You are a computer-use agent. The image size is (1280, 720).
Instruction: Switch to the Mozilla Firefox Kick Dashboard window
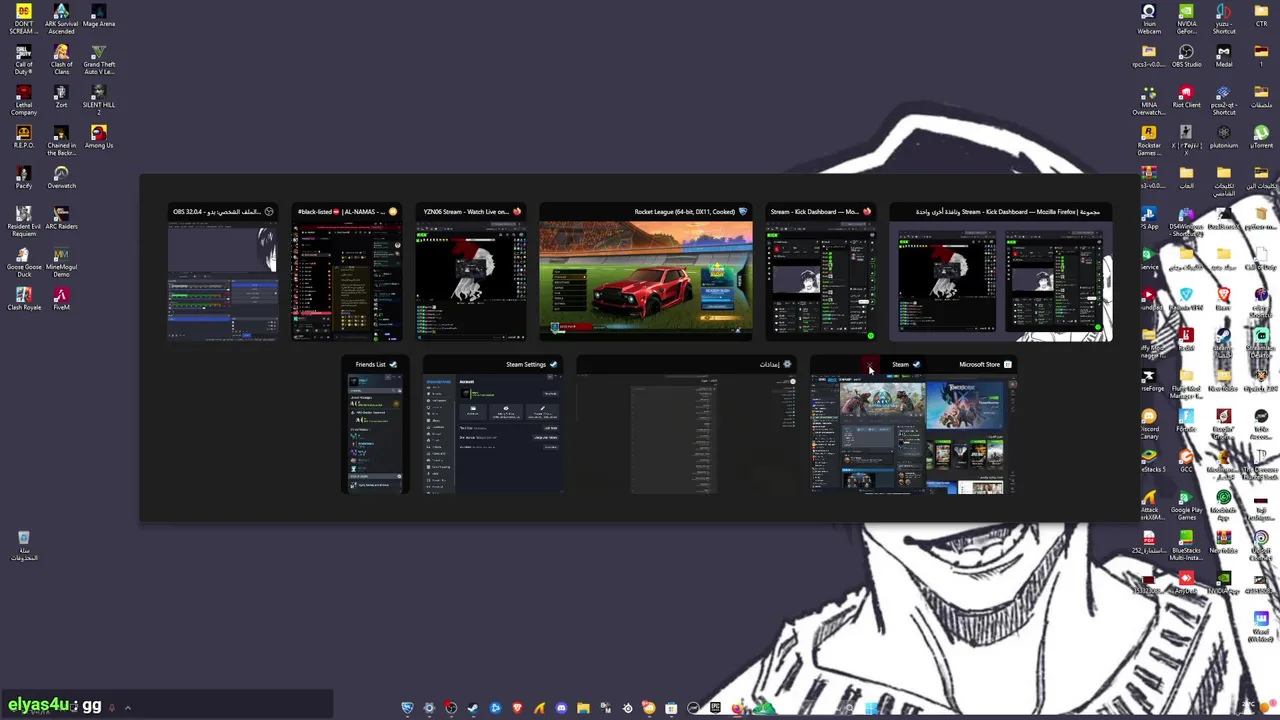pyautogui.click(x=1001, y=273)
